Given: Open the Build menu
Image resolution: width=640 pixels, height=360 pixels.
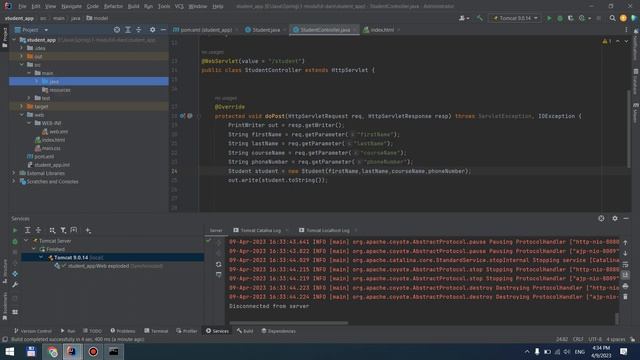Looking at the screenshot, I should [133, 7].
